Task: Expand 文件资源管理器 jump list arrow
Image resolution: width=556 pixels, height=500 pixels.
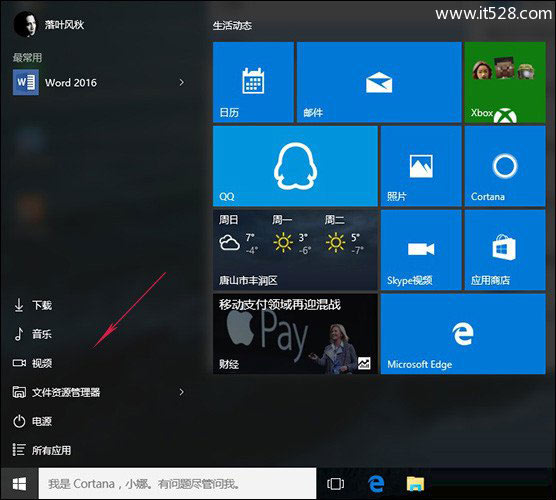Action: point(182,392)
